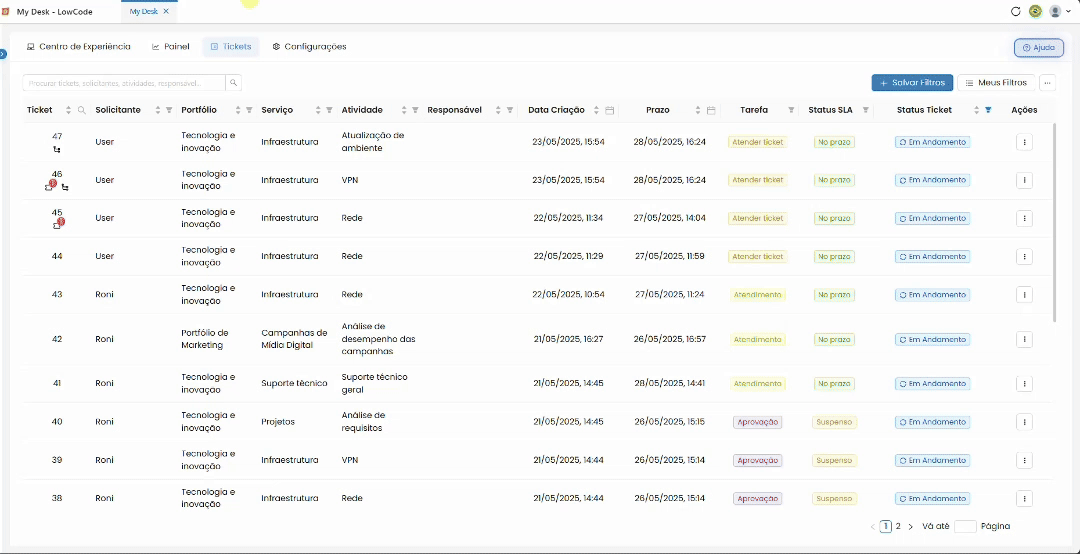This screenshot has width=1080, height=554.
Task: Open actions menu for ticket 46
Action: tap(1024, 180)
